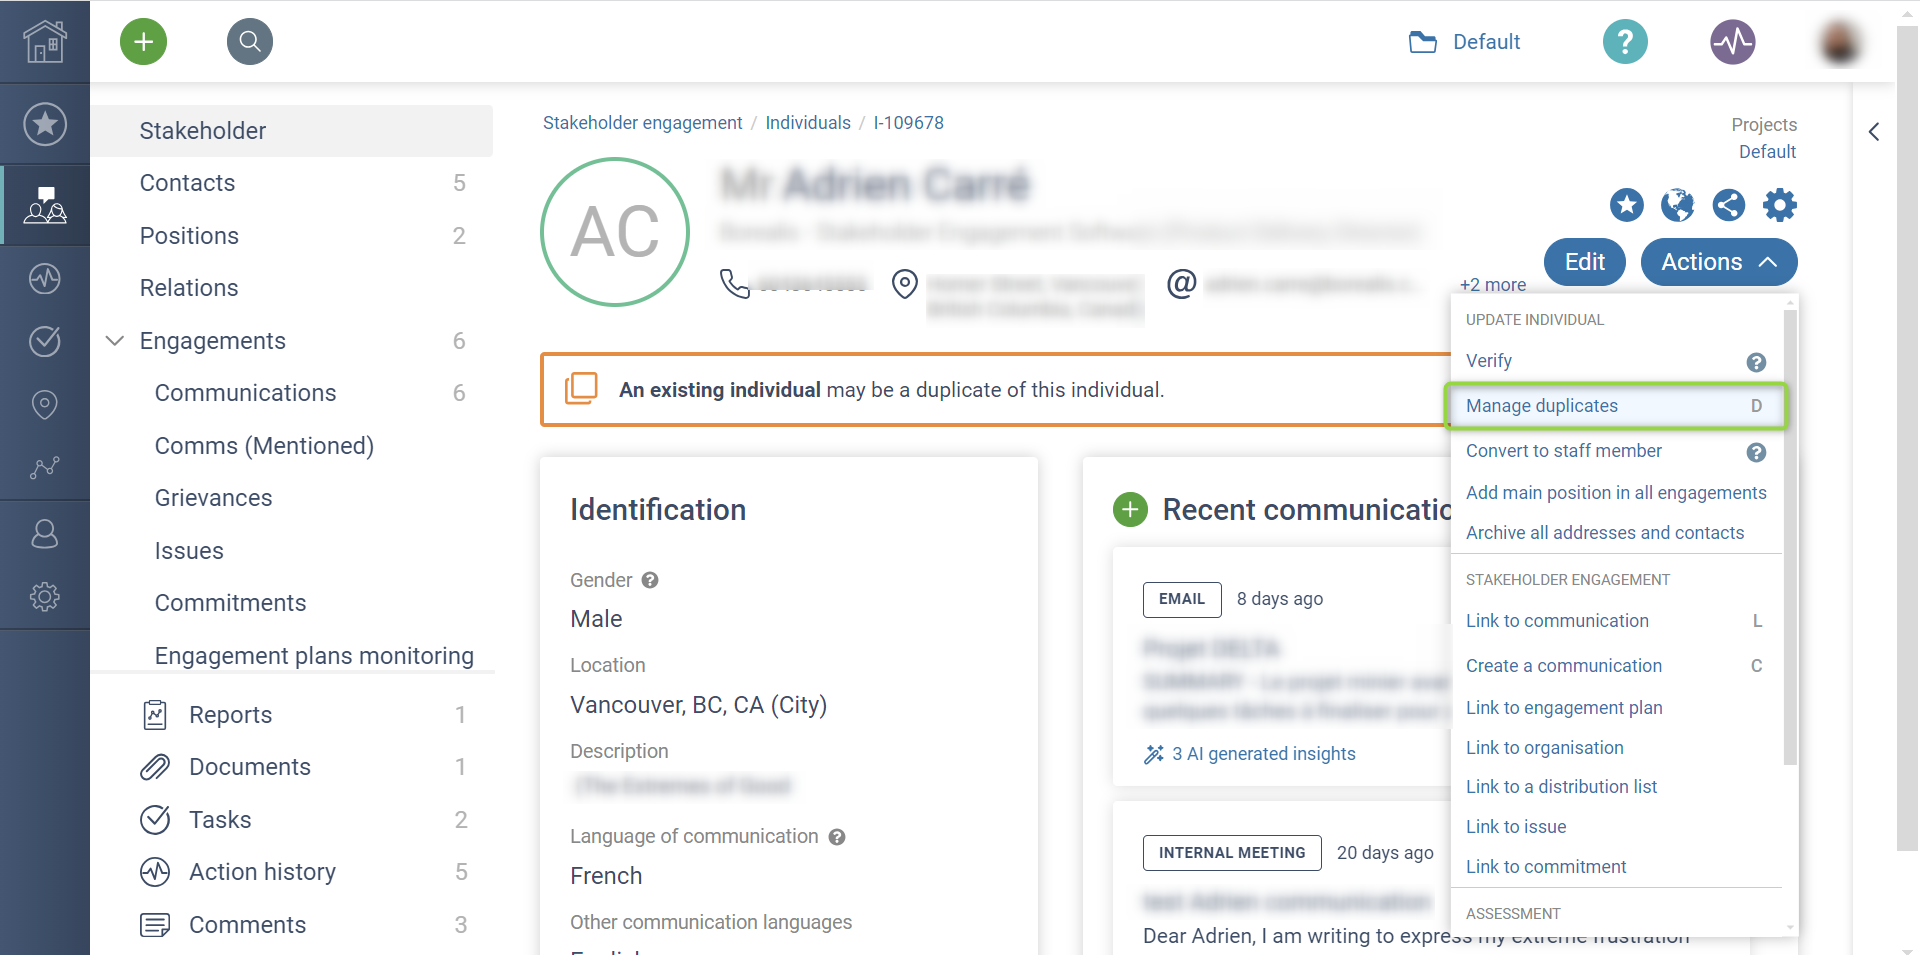Collapse the Engagements tree section
The width and height of the screenshot is (1920, 955).
coord(115,341)
